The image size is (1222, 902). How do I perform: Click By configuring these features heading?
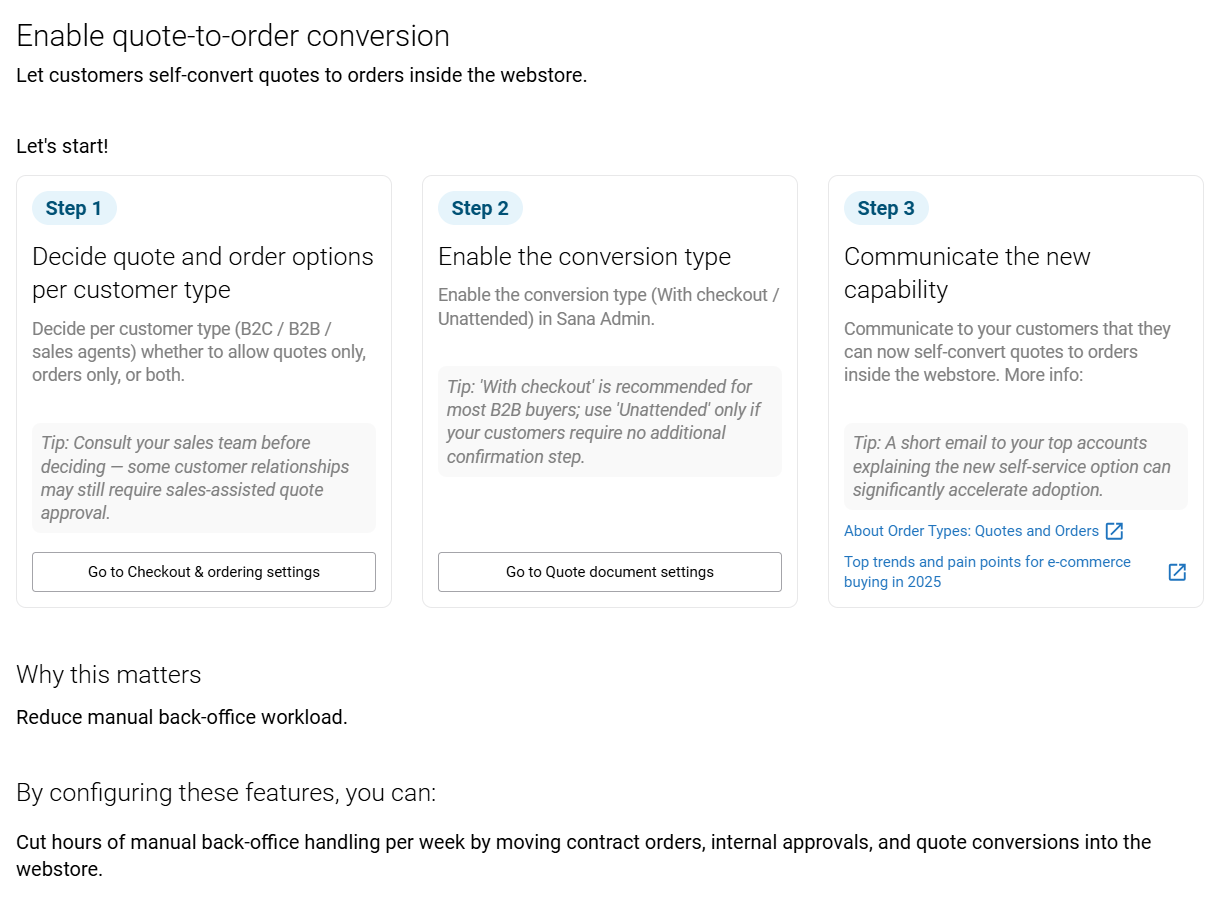coord(226,793)
